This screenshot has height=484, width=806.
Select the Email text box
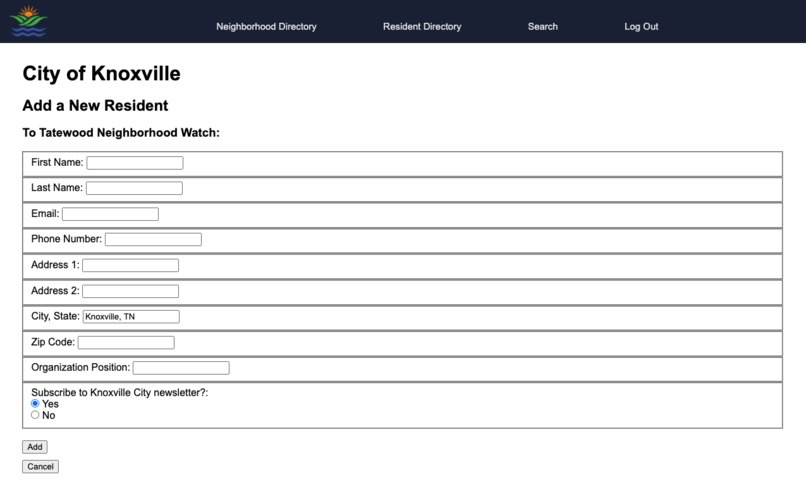[111, 214]
